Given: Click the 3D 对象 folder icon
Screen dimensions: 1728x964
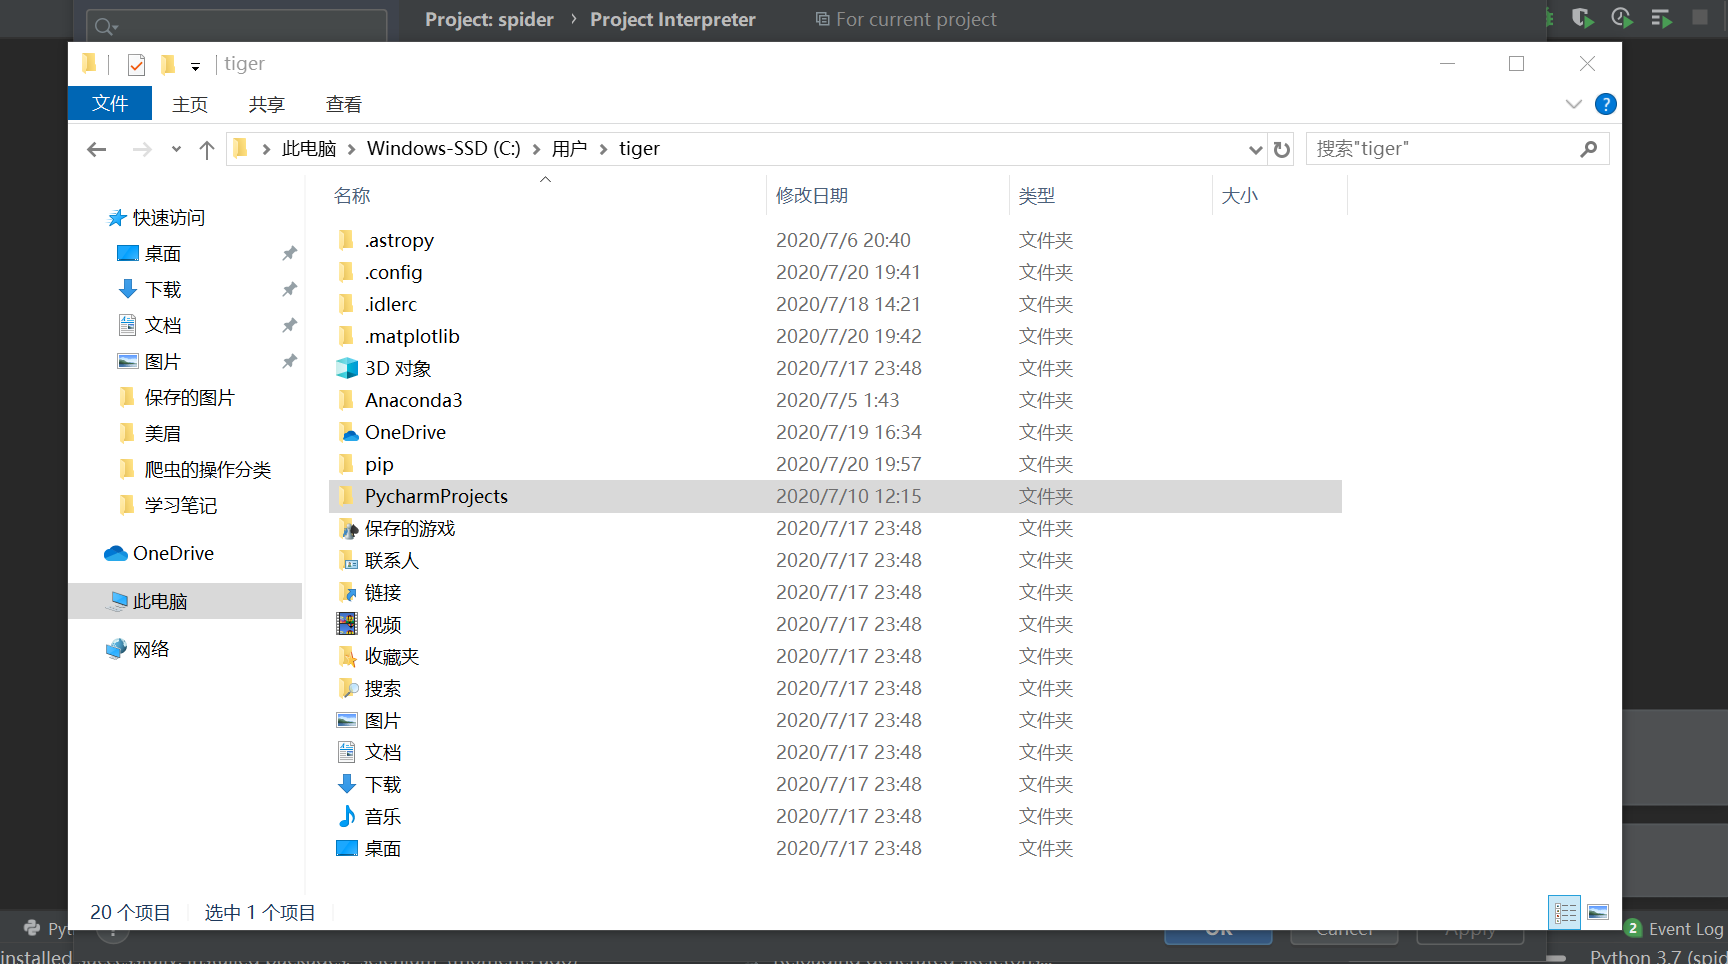Looking at the screenshot, I should tap(347, 368).
